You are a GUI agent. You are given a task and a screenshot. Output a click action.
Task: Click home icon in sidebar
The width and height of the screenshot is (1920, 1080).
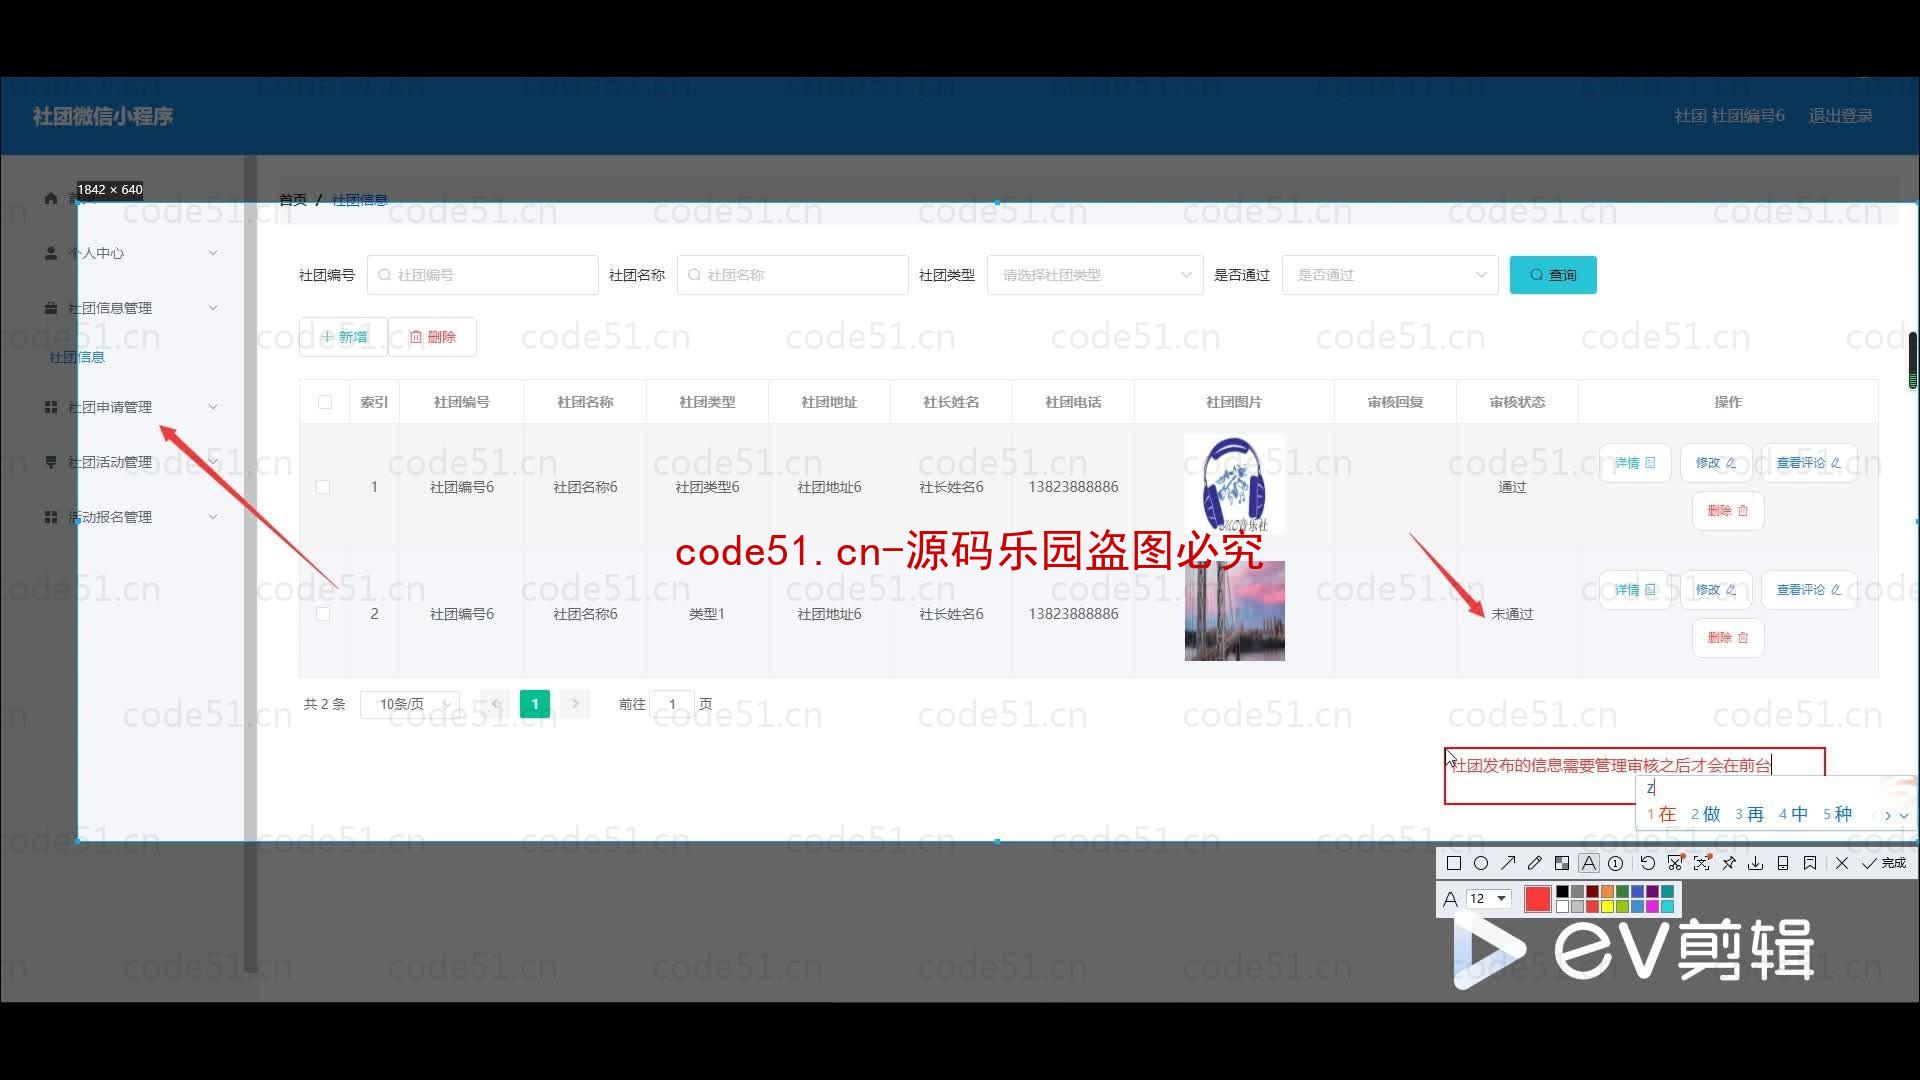51,198
